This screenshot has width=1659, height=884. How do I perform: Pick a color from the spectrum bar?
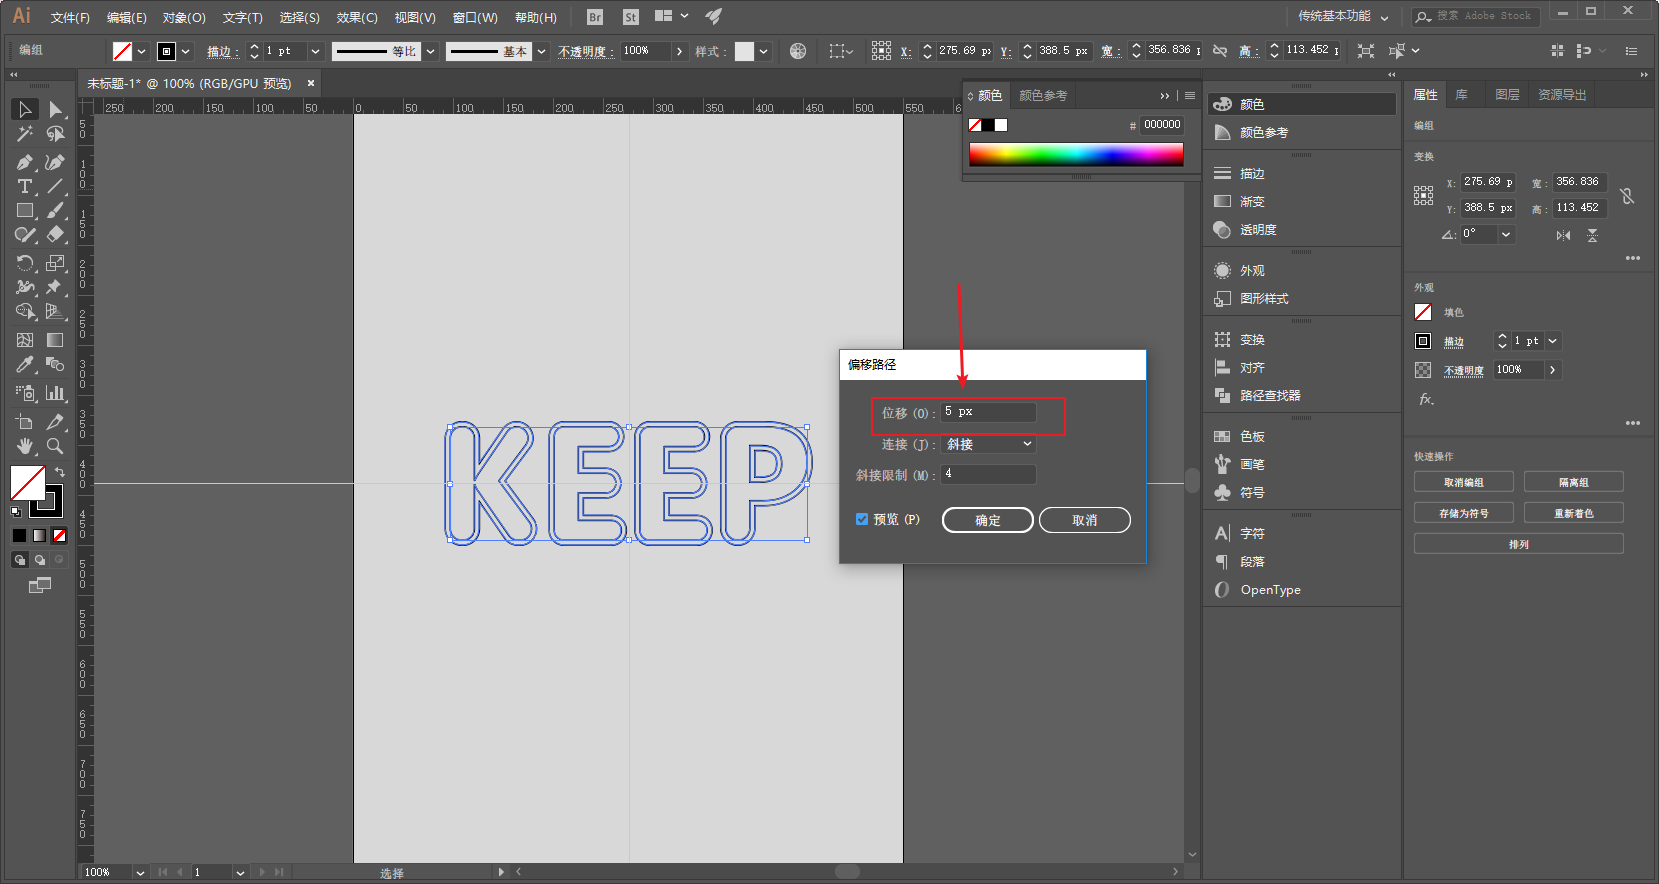[1076, 154]
